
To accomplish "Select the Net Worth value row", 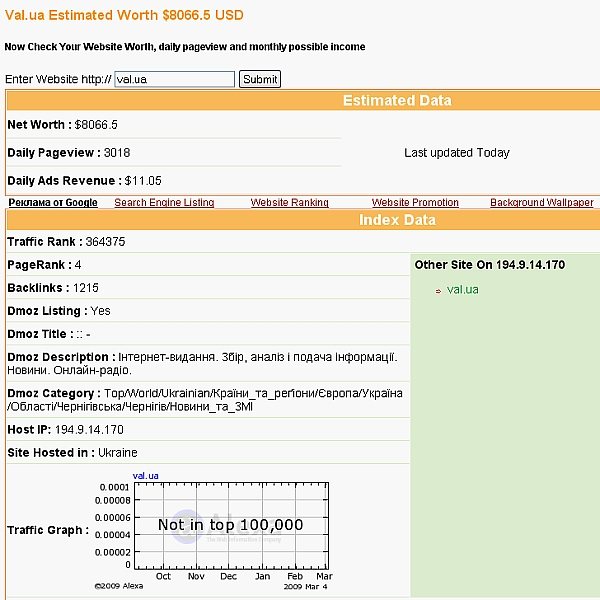I will click(x=63, y=125).
